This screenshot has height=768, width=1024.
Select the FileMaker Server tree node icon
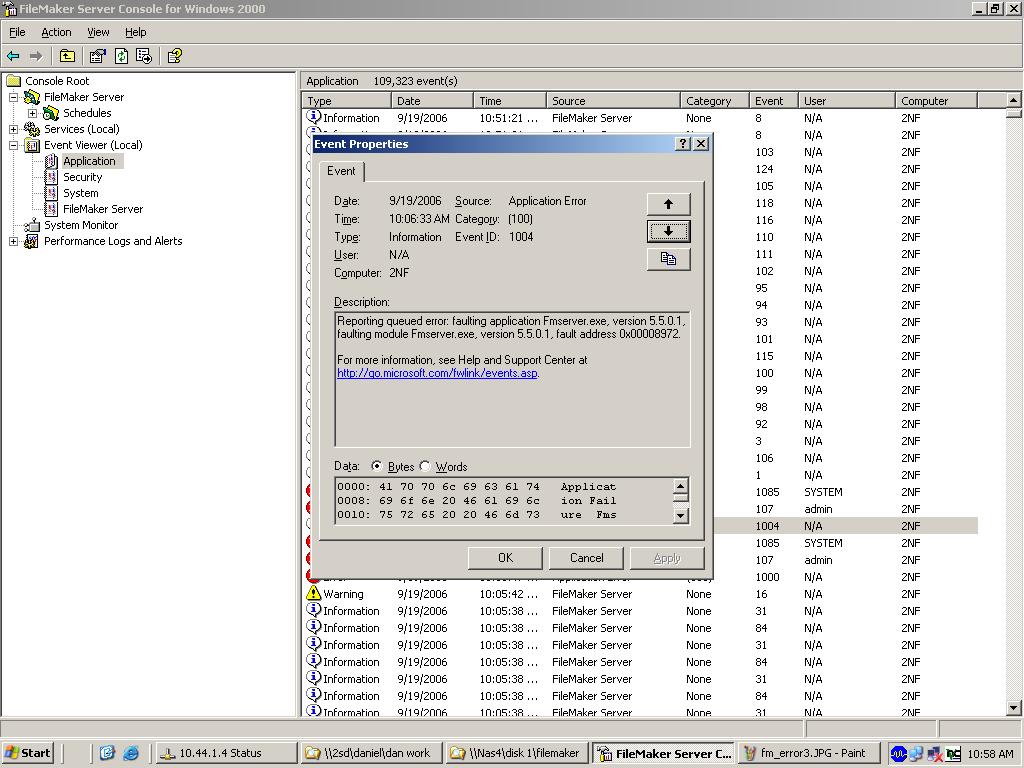point(32,97)
